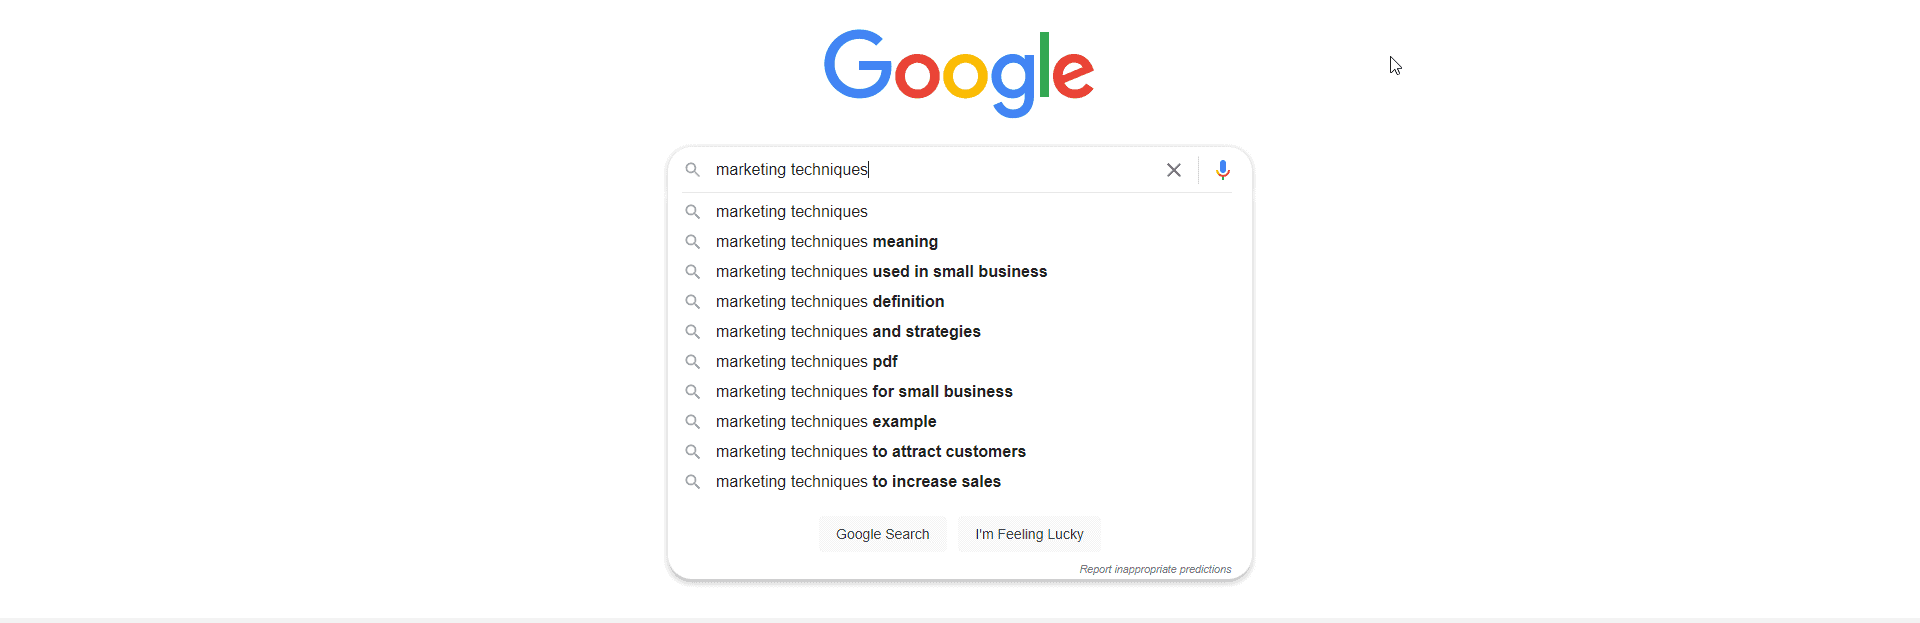Select suggestion 'marketing techniques pdf'
This screenshot has width=1920, height=623.
[x=806, y=361]
